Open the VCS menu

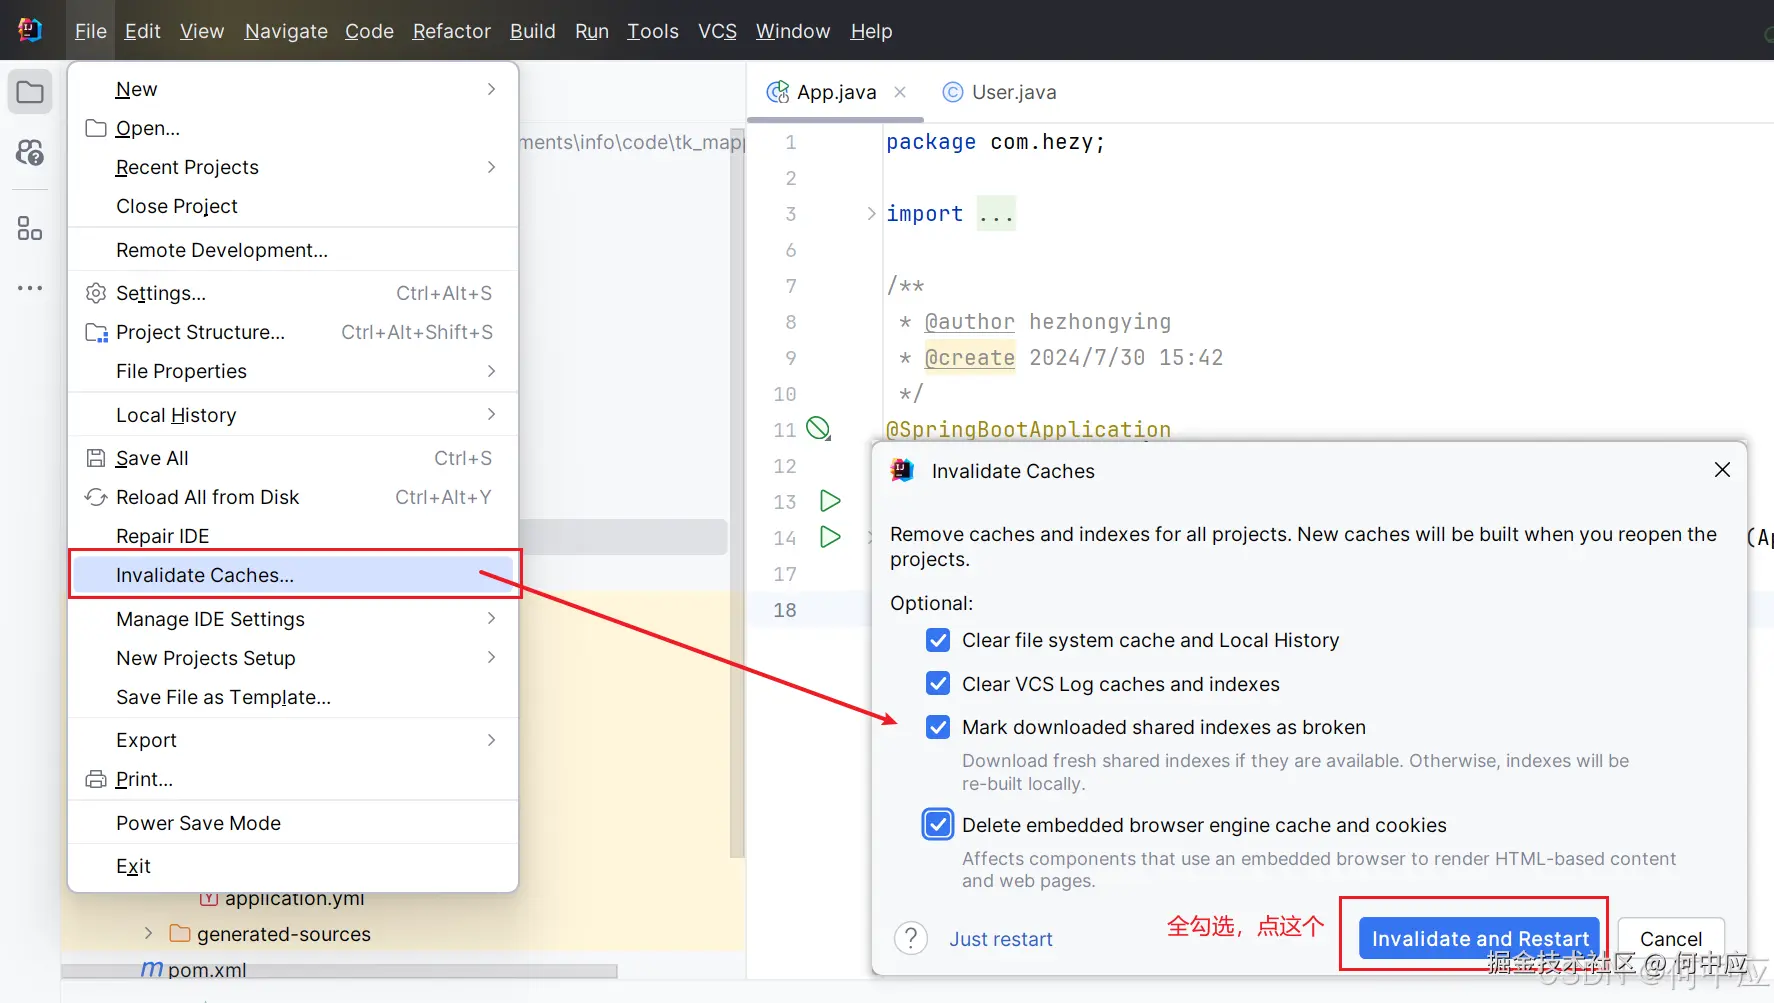717,31
